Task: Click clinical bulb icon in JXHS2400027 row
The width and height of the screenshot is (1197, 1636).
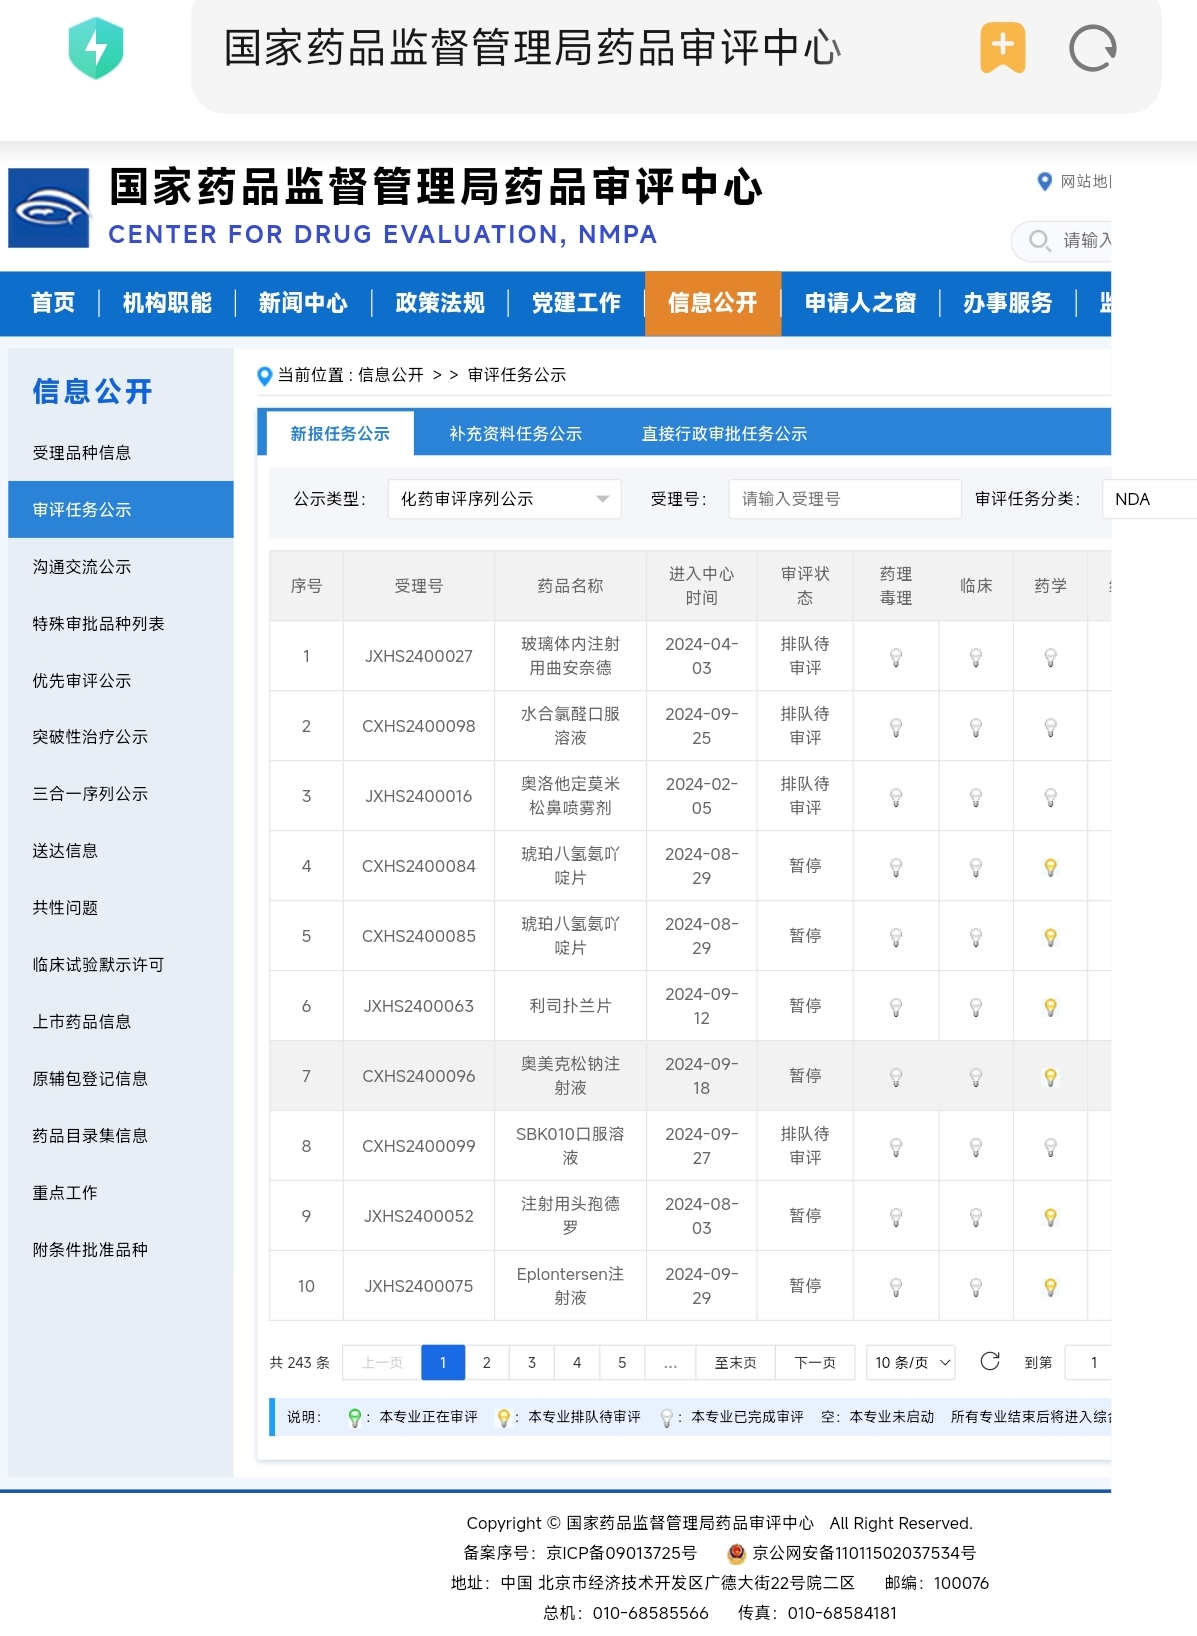Action: pyautogui.click(x=976, y=657)
